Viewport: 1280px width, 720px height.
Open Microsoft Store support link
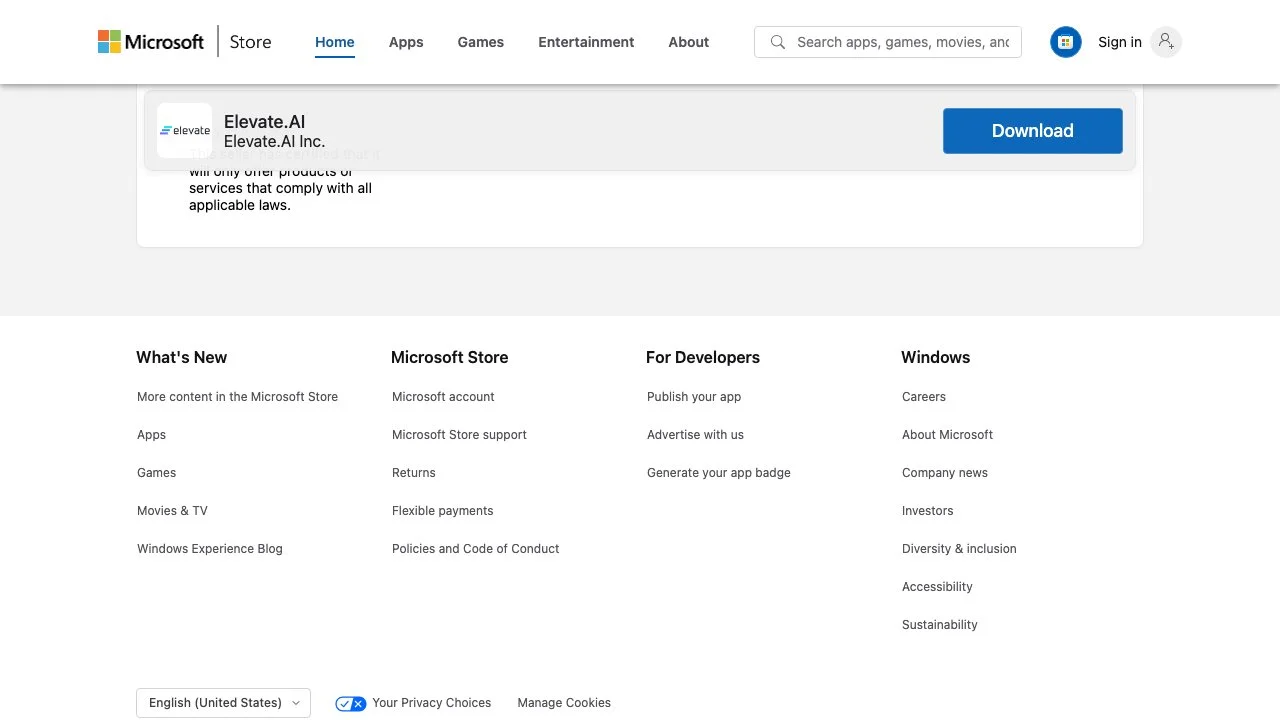(x=460, y=435)
